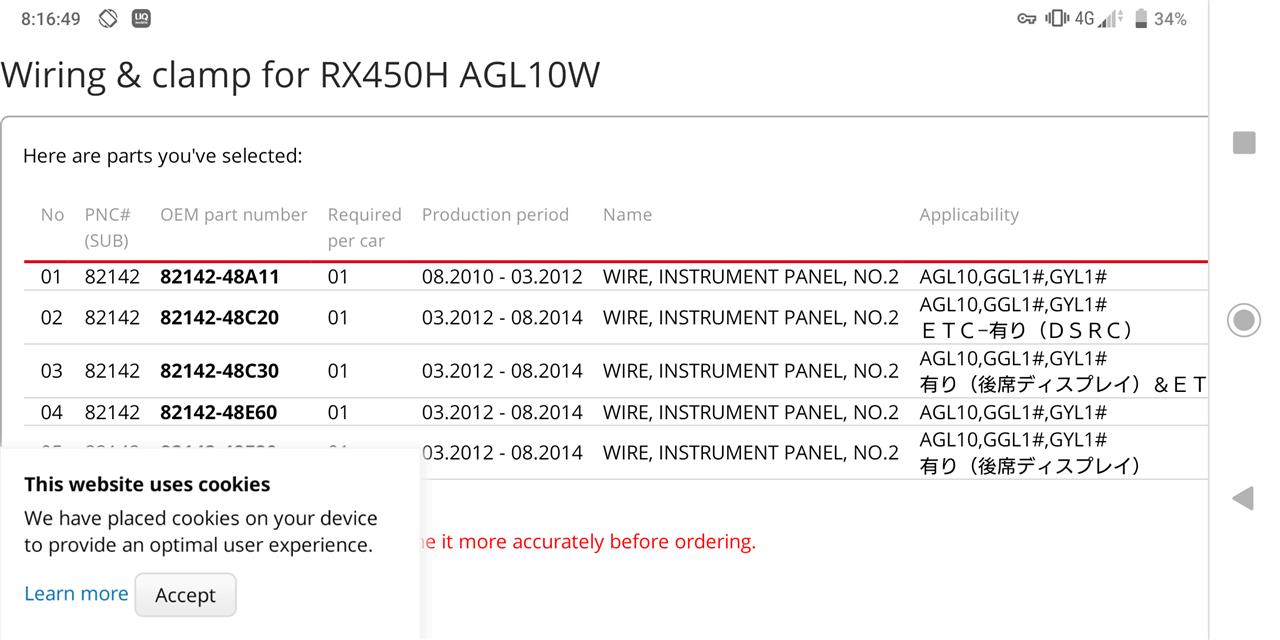Click PNC 82142 in the 82142-48E60 row
The height and width of the screenshot is (640, 1280).
[112, 412]
